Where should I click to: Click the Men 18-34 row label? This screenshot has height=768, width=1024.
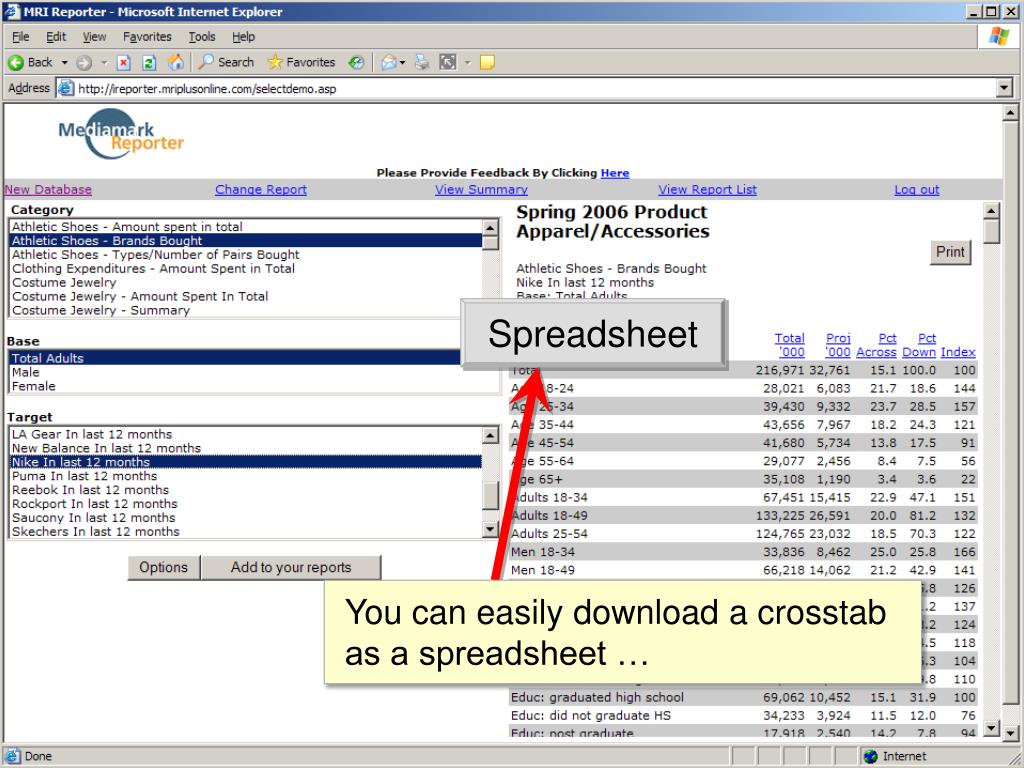coord(543,552)
